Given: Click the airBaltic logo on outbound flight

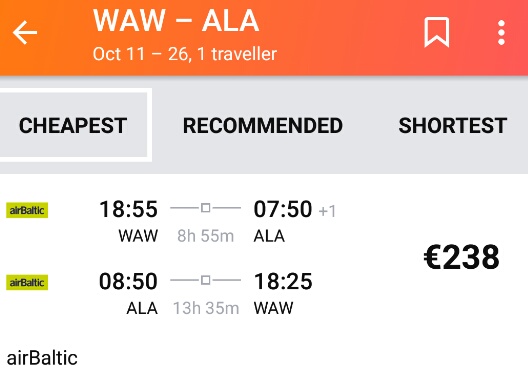Looking at the screenshot, I should [27, 210].
